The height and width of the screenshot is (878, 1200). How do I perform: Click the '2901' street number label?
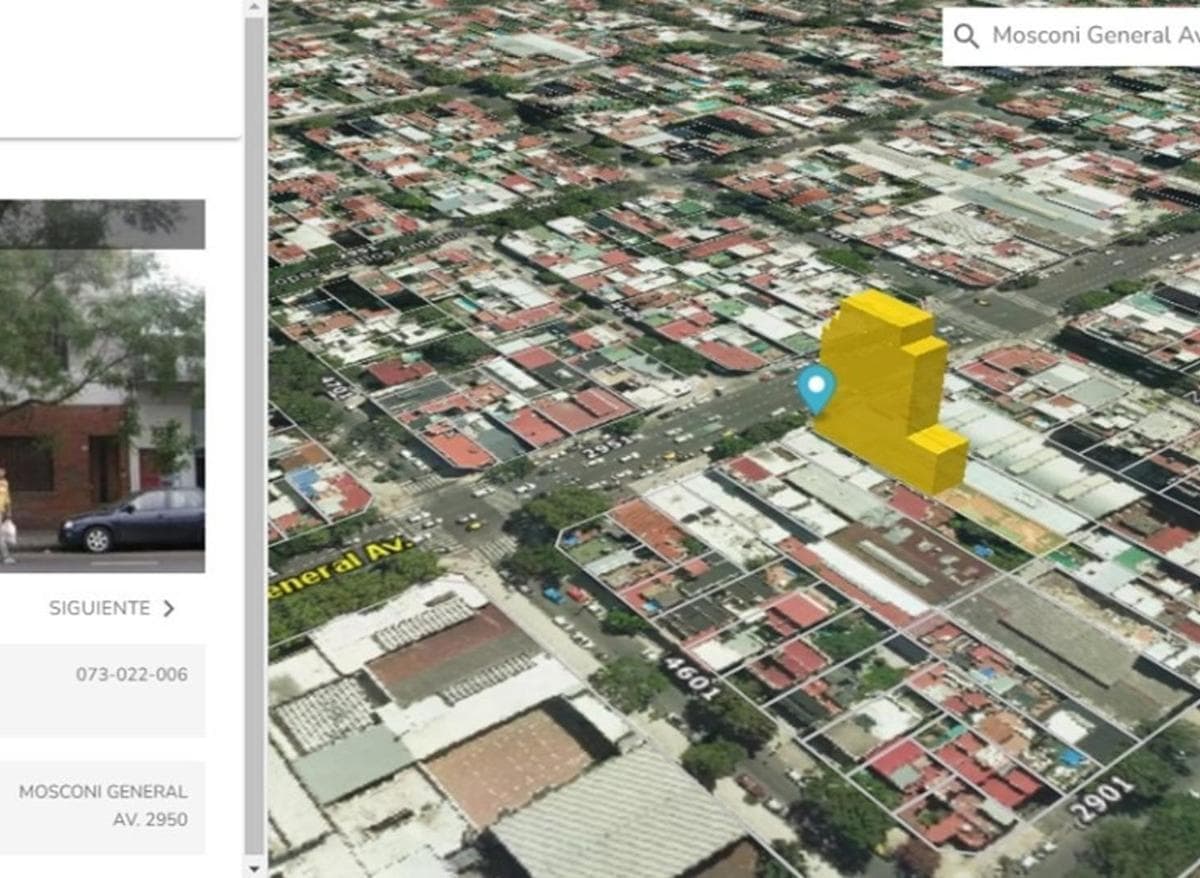pos(1103,799)
